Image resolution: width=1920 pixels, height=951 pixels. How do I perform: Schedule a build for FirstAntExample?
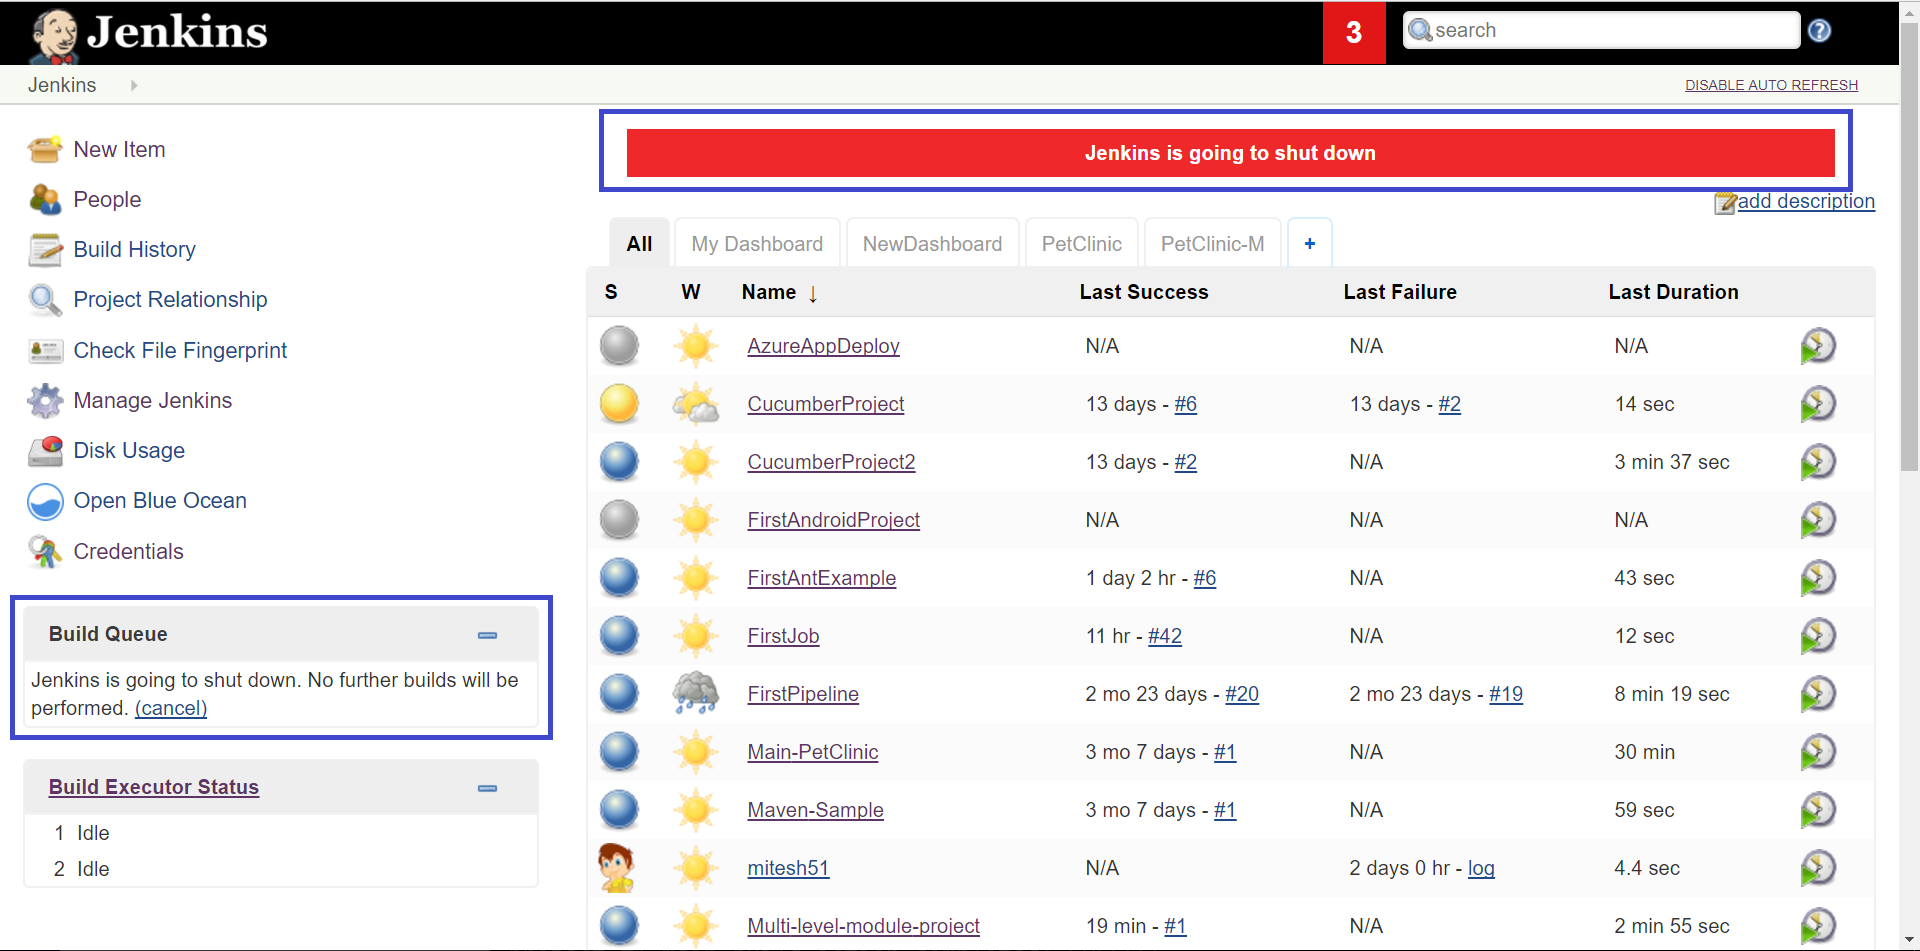point(1818,578)
